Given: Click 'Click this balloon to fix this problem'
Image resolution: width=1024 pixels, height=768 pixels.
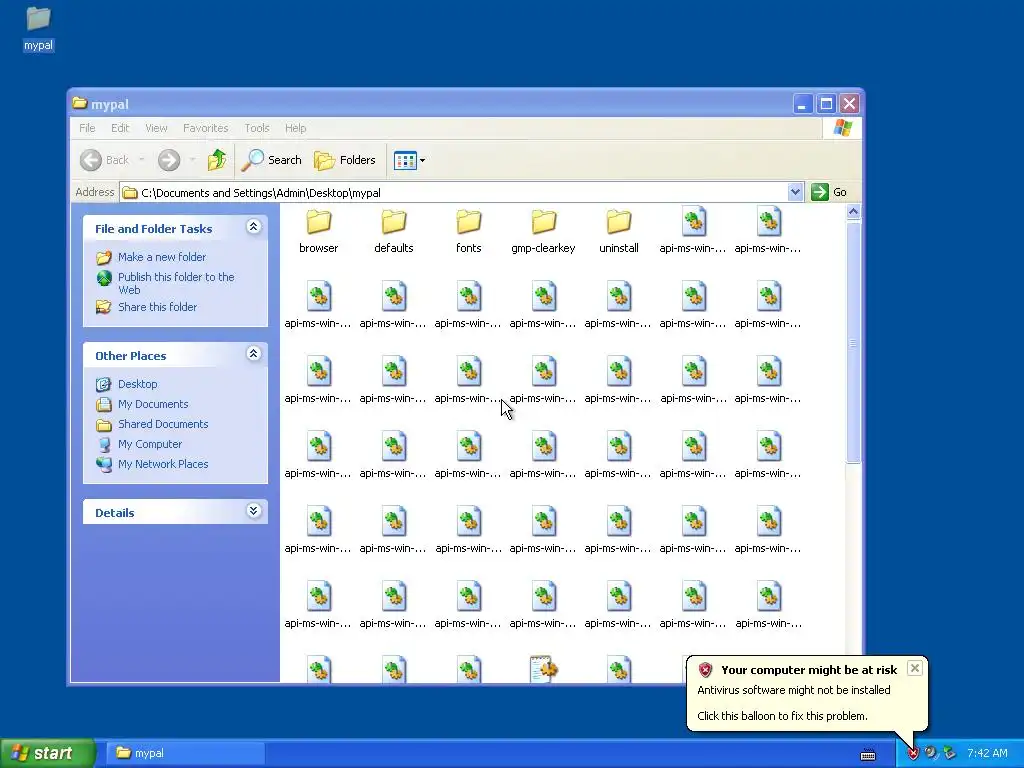Looking at the screenshot, I should point(782,716).
